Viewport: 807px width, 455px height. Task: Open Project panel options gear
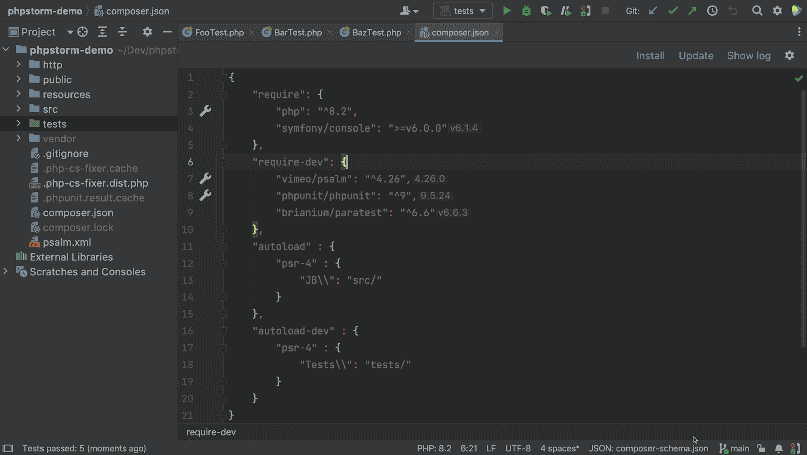(147, 32)
